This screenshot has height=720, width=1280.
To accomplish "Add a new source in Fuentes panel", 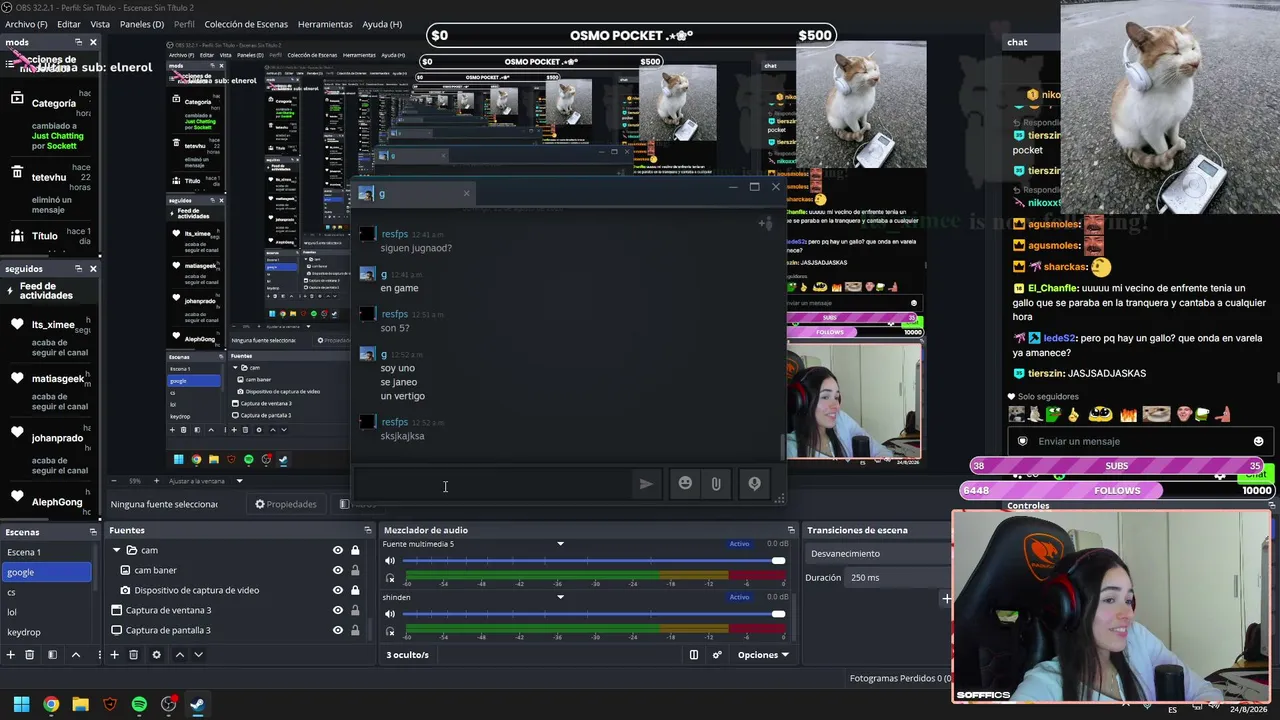I will 114,655.
